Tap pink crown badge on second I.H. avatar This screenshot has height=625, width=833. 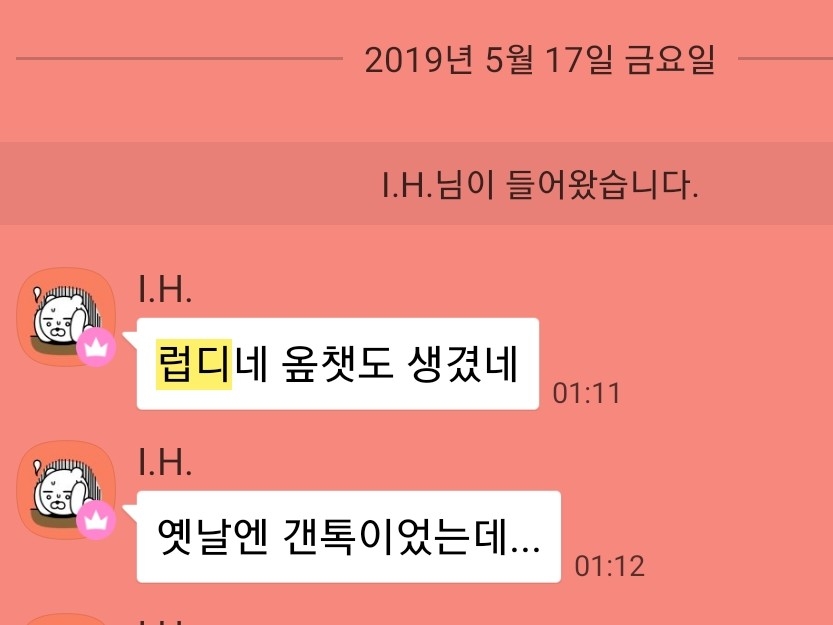point(96,520)
